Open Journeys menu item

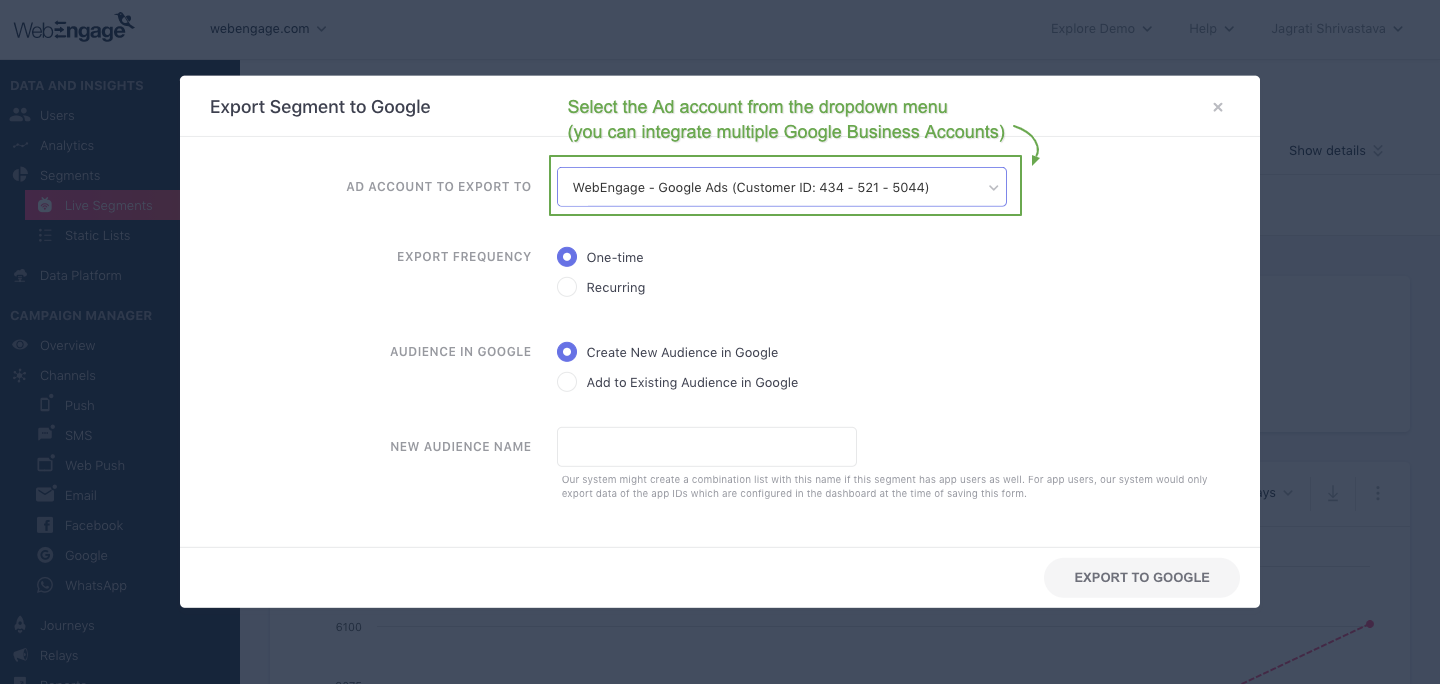pyautogui.click(x=67, y=625)
